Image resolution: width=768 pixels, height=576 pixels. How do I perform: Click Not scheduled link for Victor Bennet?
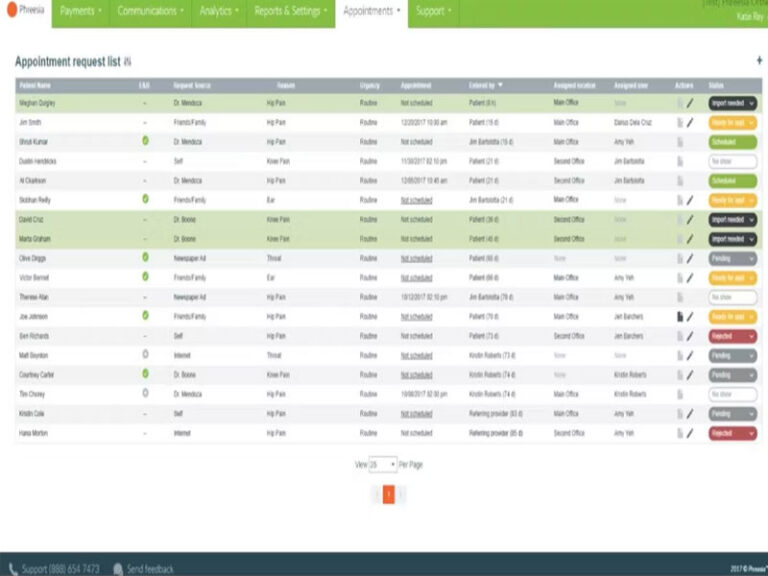416,278
